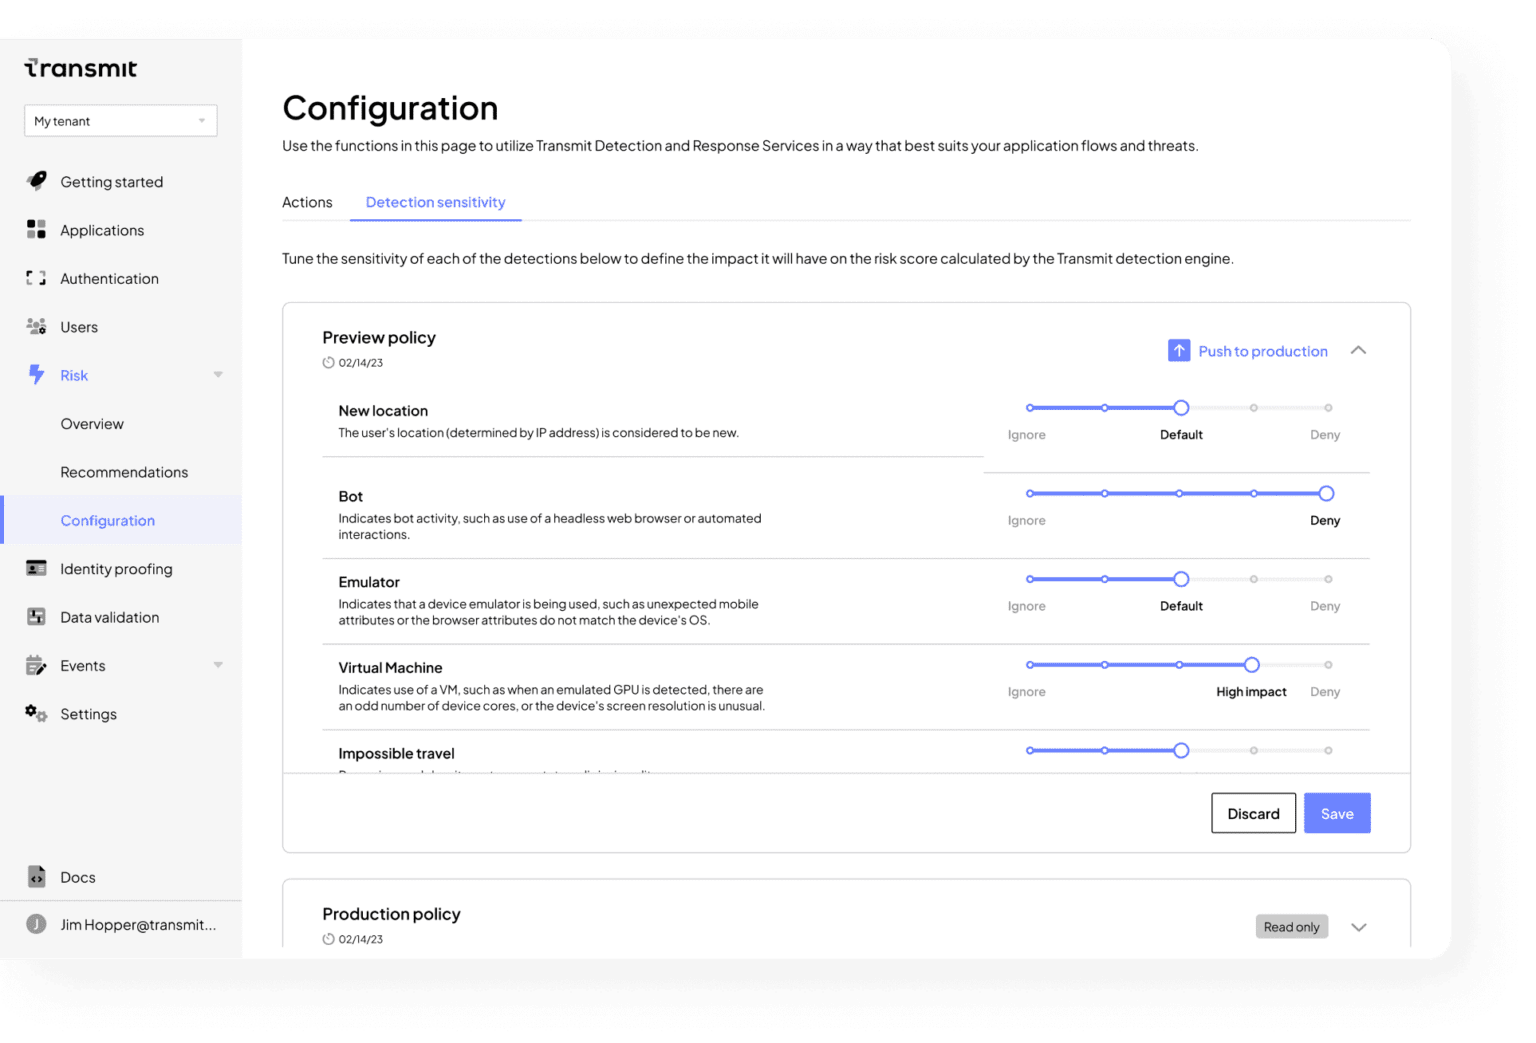Click the Data validation icon
Screen dimensions: 1536x1043
click(36, 617)
